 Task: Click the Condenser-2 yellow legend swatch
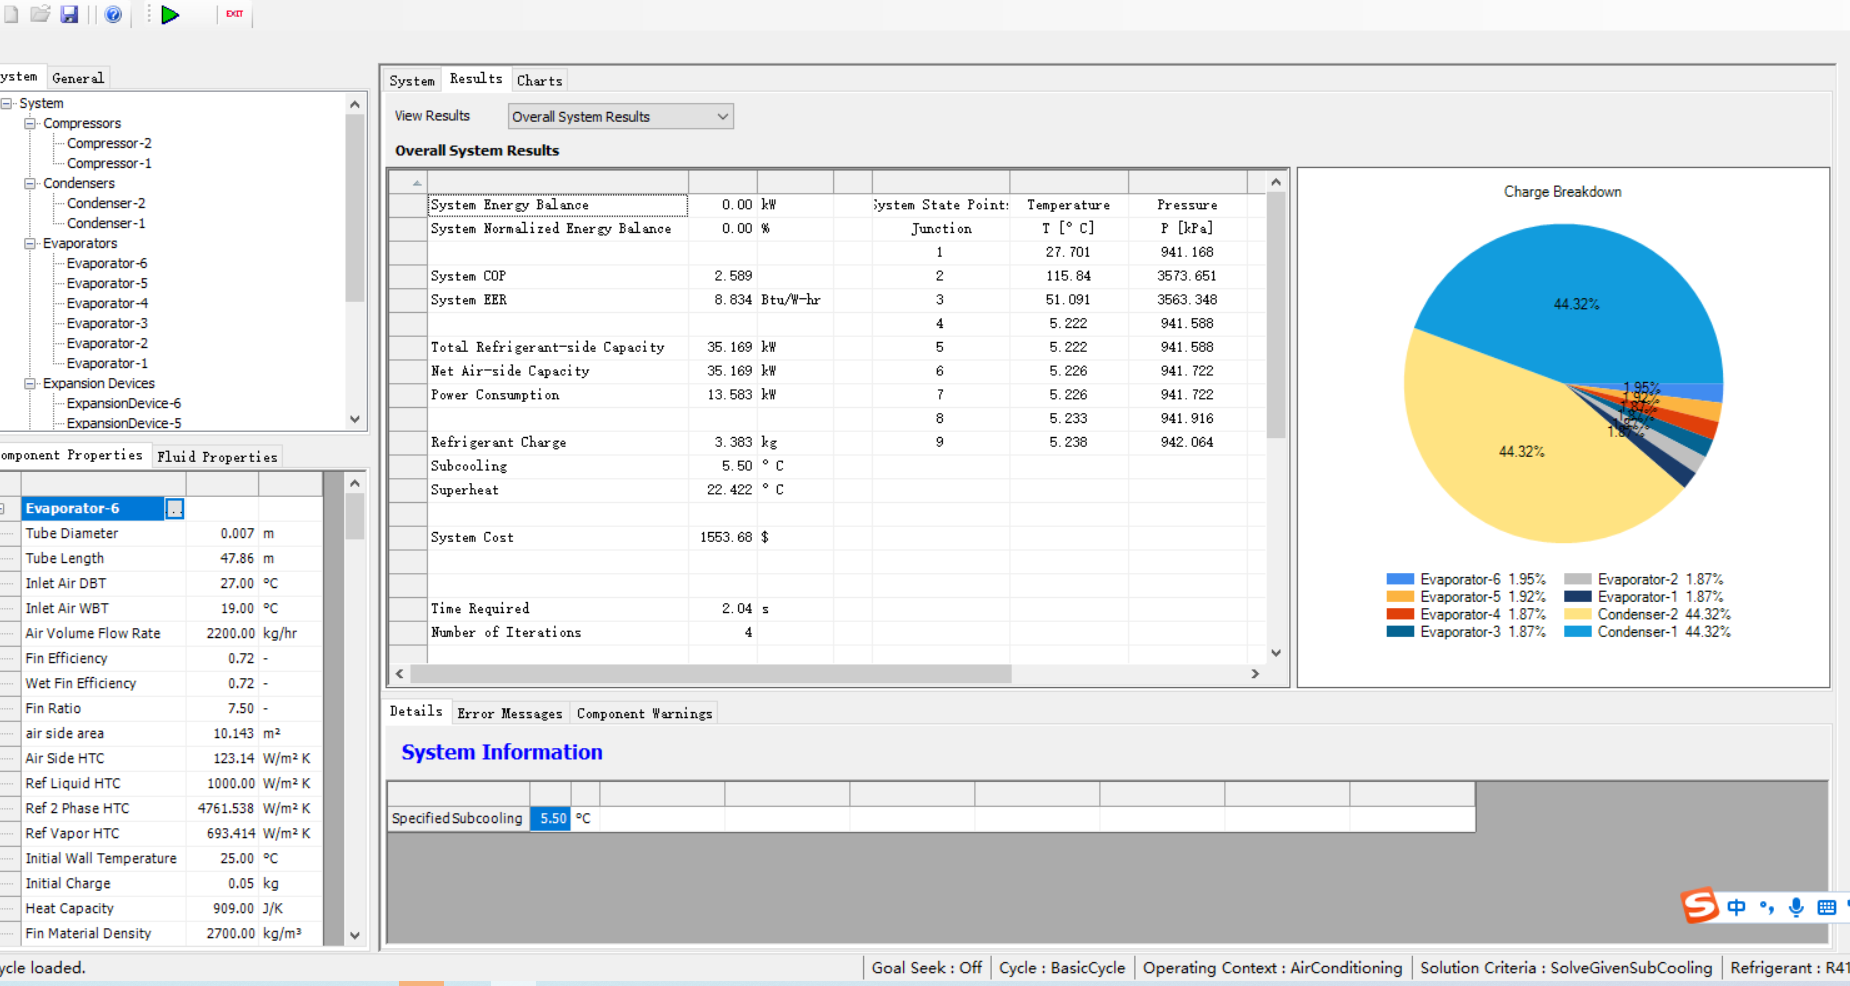1578,614
